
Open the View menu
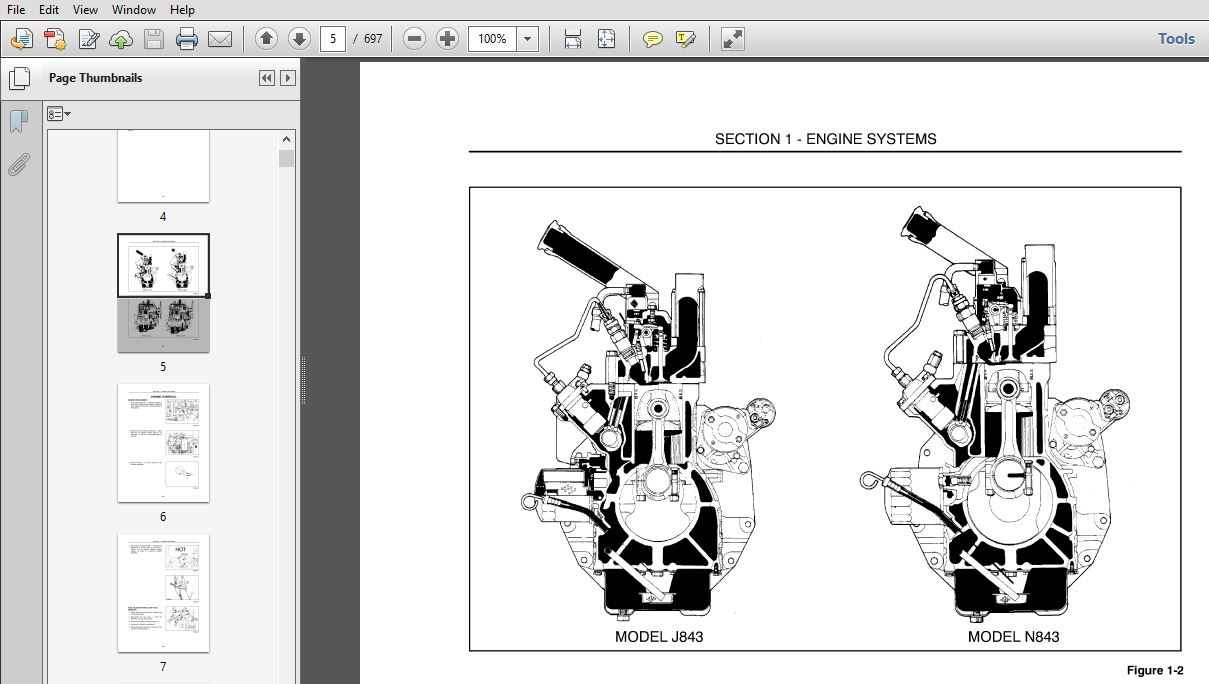click(85, 9)
